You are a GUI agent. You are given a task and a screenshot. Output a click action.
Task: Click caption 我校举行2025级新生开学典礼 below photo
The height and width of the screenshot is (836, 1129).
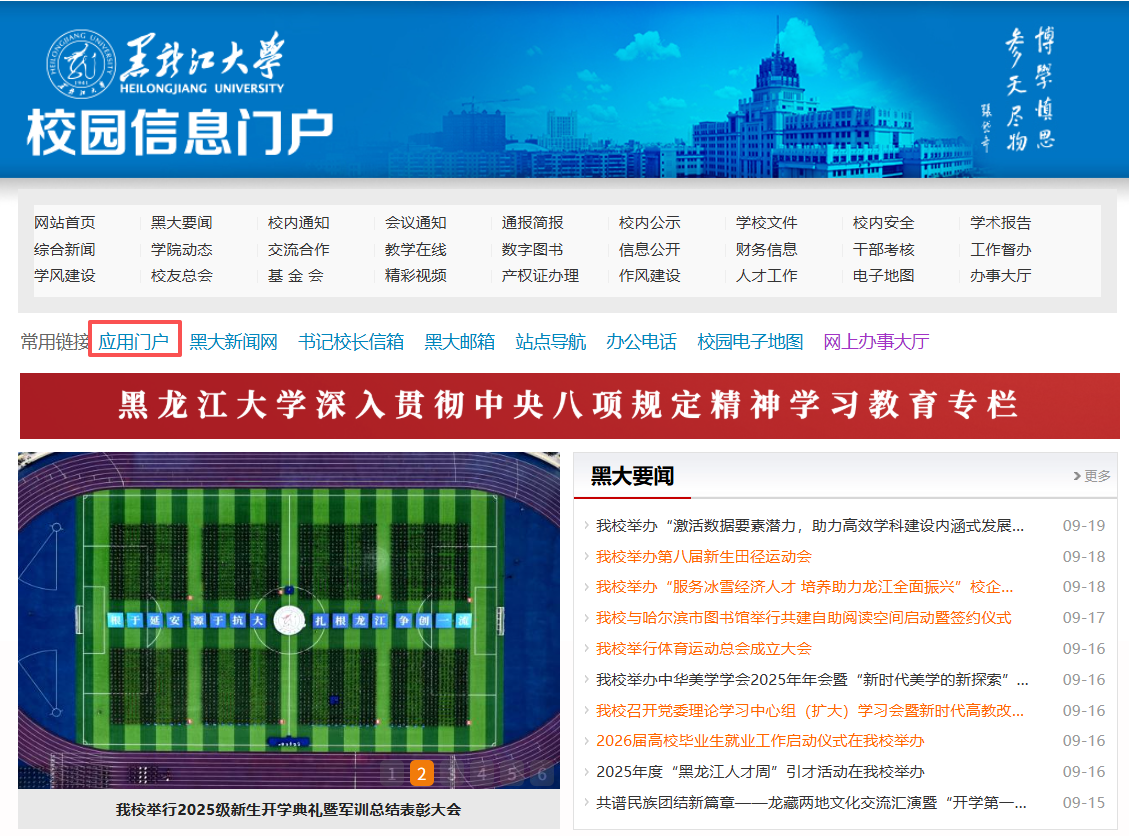coord(289,809)
